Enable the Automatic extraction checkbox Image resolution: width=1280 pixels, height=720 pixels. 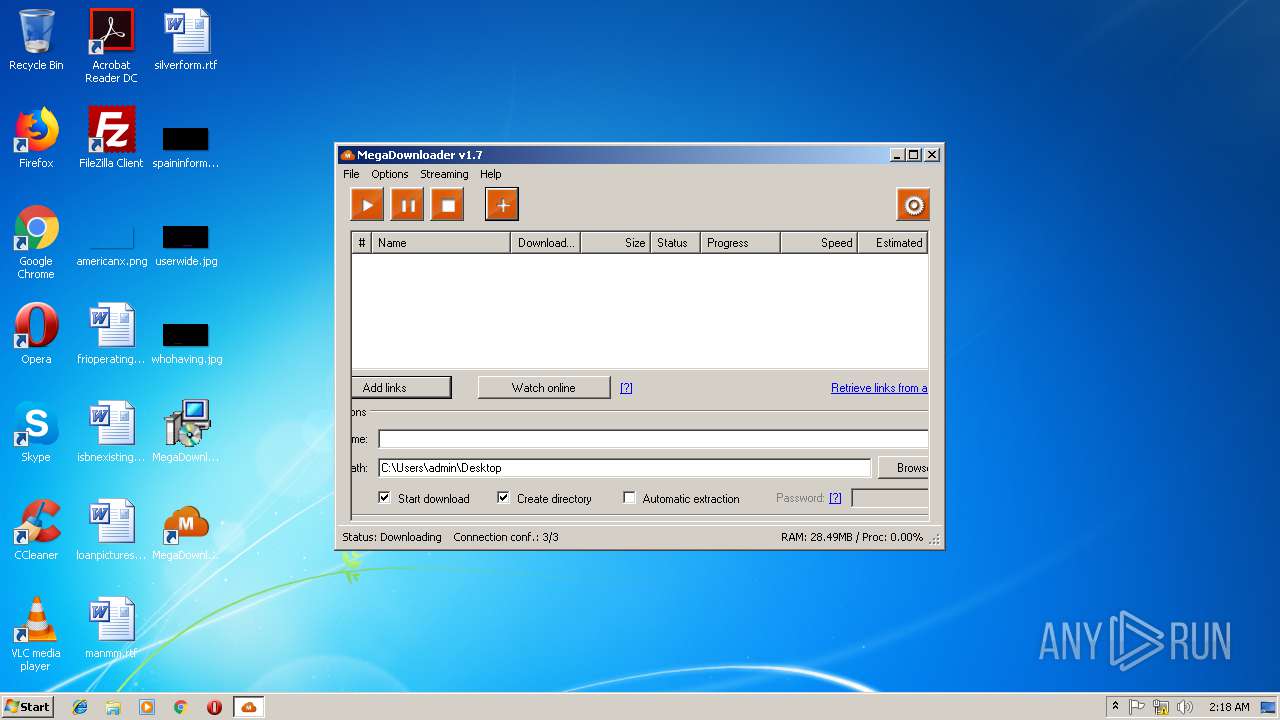pyautogui.click(x=629, y=498)
